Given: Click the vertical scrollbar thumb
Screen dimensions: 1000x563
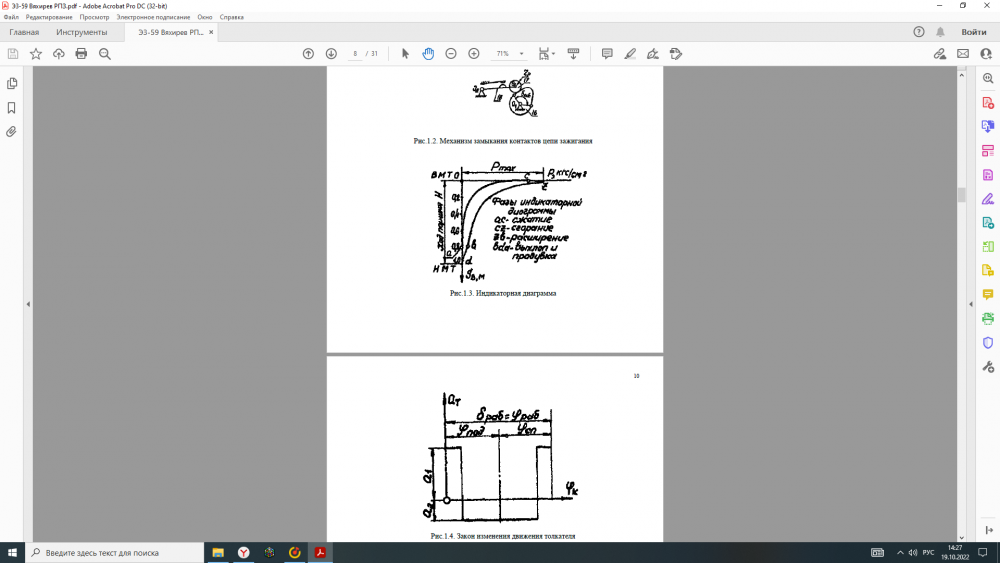Looking at the screenshot, I should tap(962, 195).
